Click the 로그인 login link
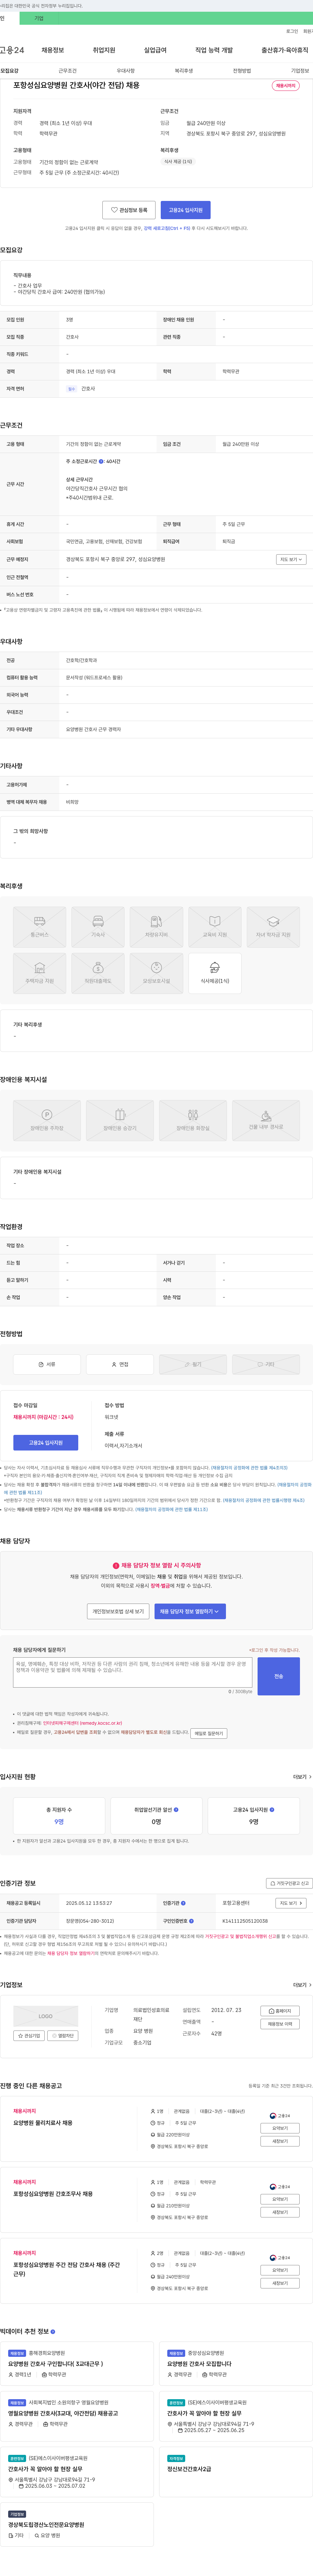The height and width of the screenshot is (2576, 313). 292,31
